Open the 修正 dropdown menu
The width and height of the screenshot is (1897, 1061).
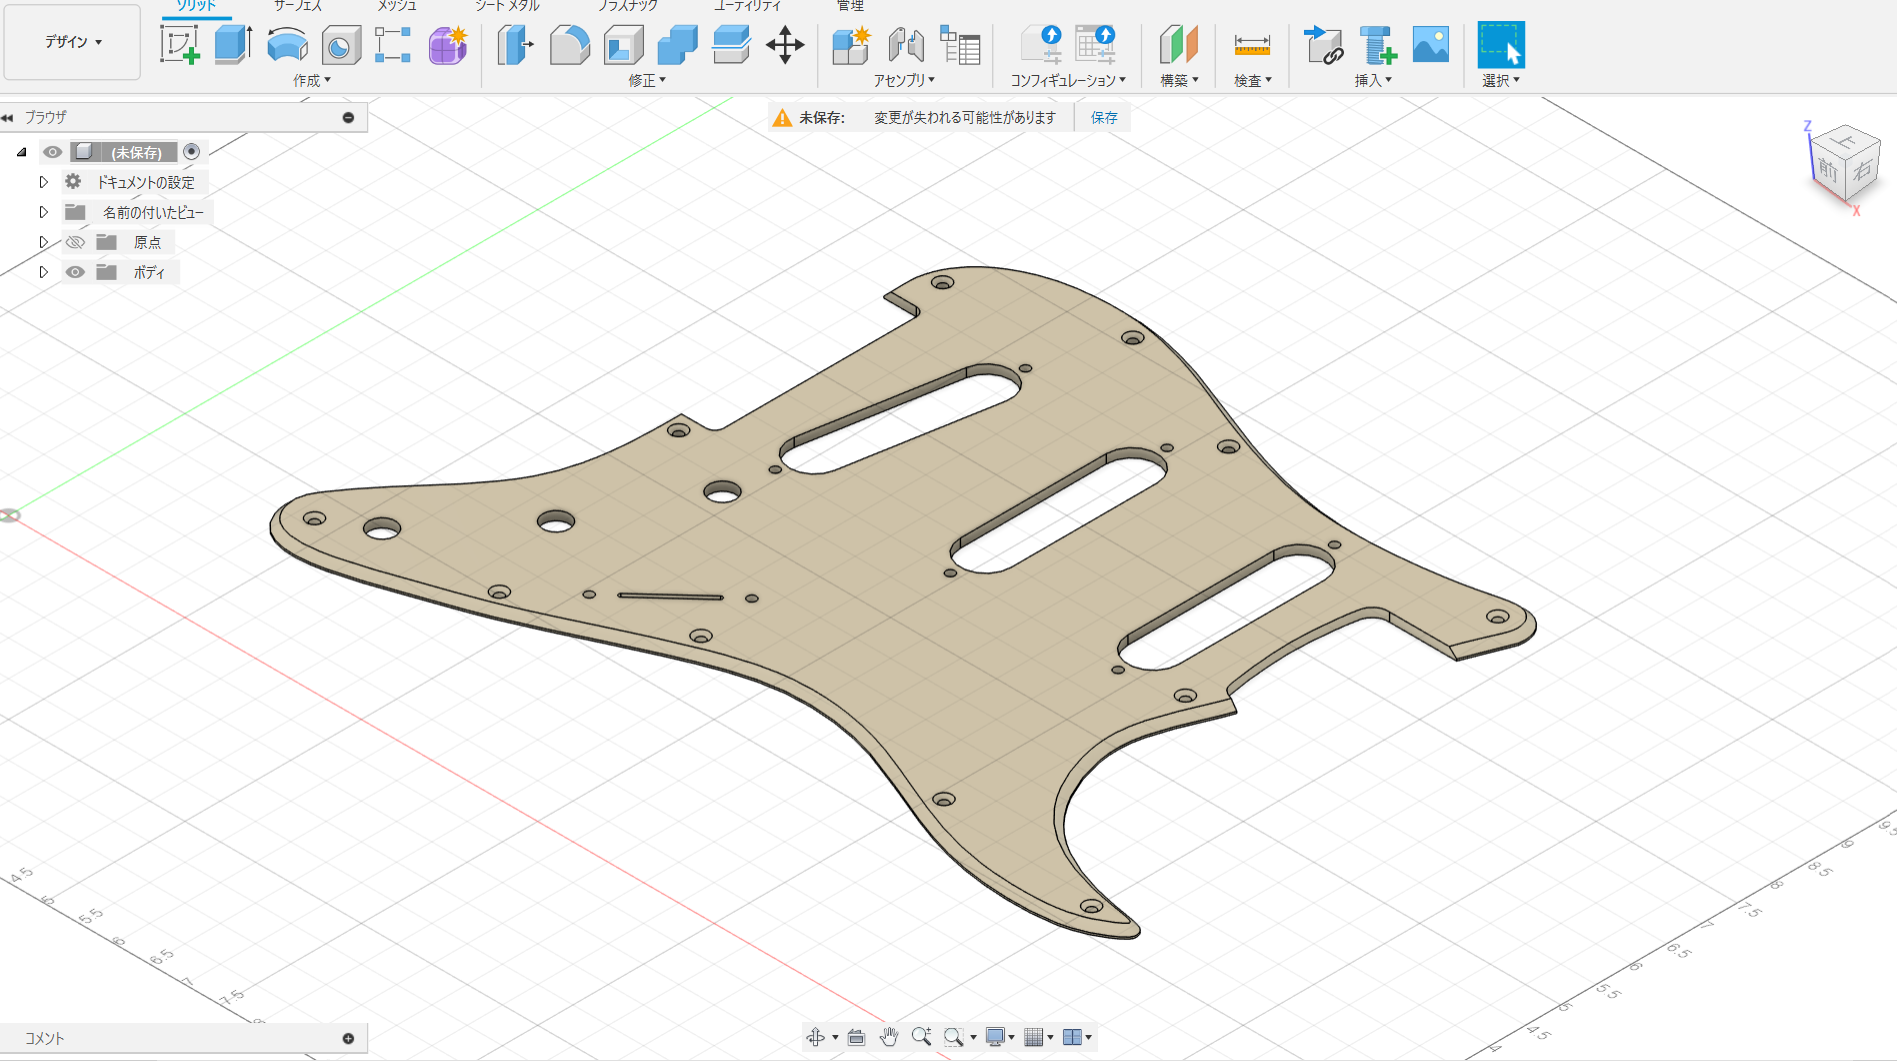coord(646,81)
